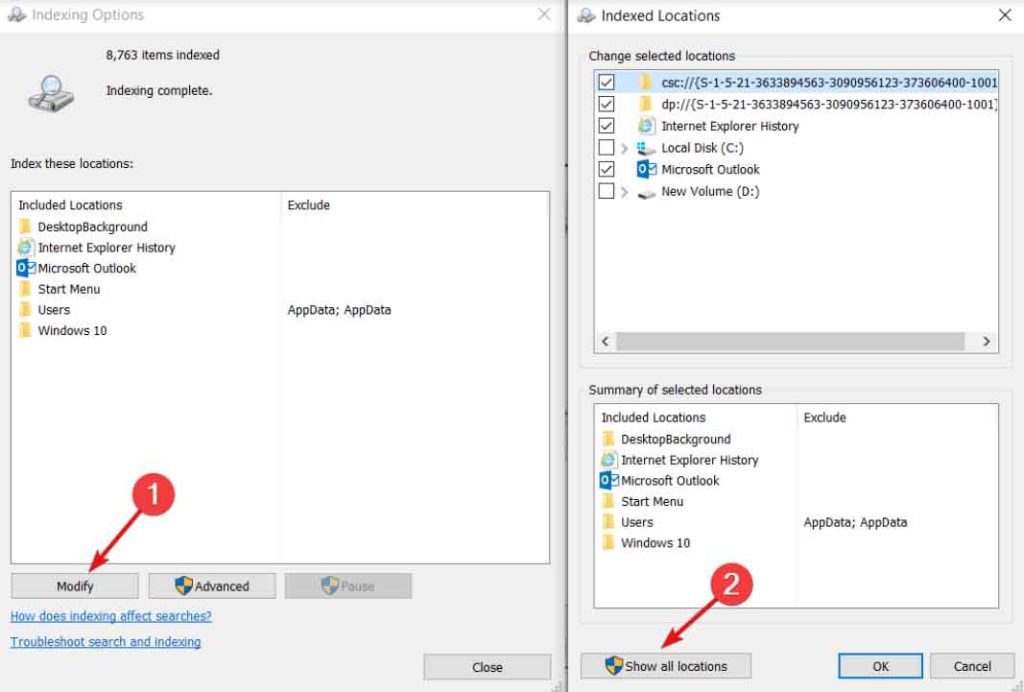Open the 'How does indexing affect searches?' link
1024x692 pixels.
tap(110, 616)
